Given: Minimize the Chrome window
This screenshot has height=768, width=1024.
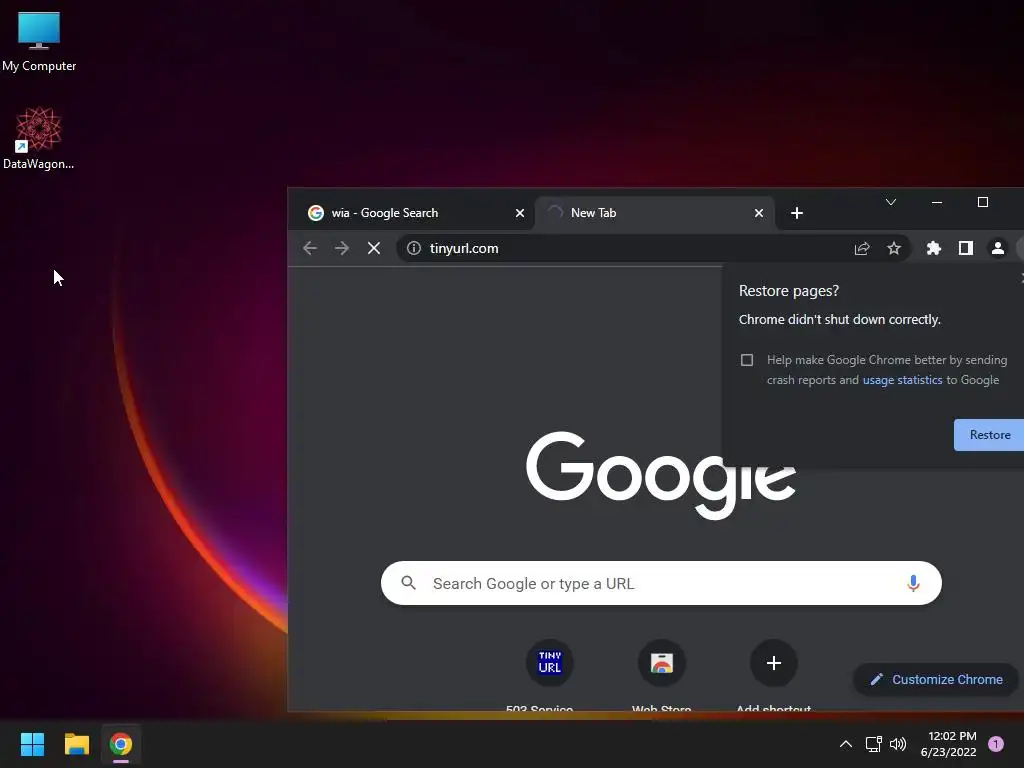Looking at the screenshot, I should [x=936, y=202].
